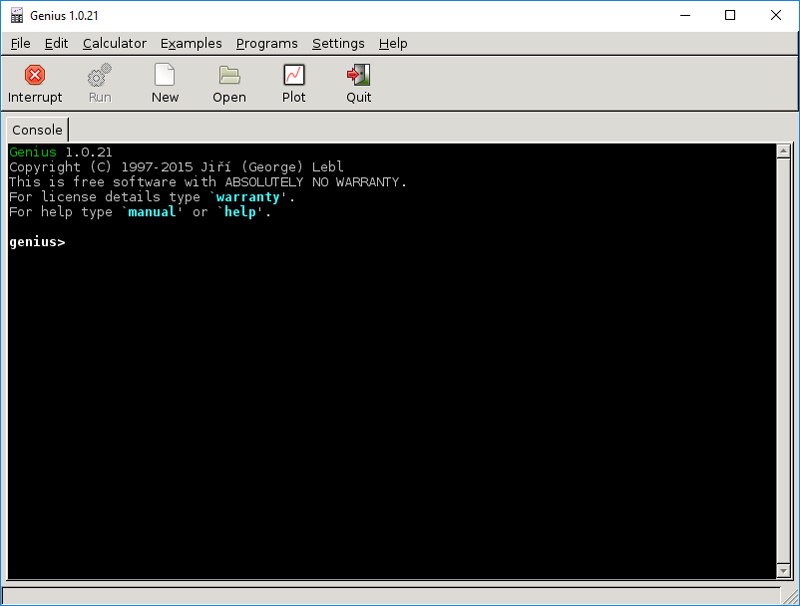Image resolution: width=800 pixels, height=606 pixels.
Task: Click the vertical scrollbar track in console
Action: coord(784,360)
